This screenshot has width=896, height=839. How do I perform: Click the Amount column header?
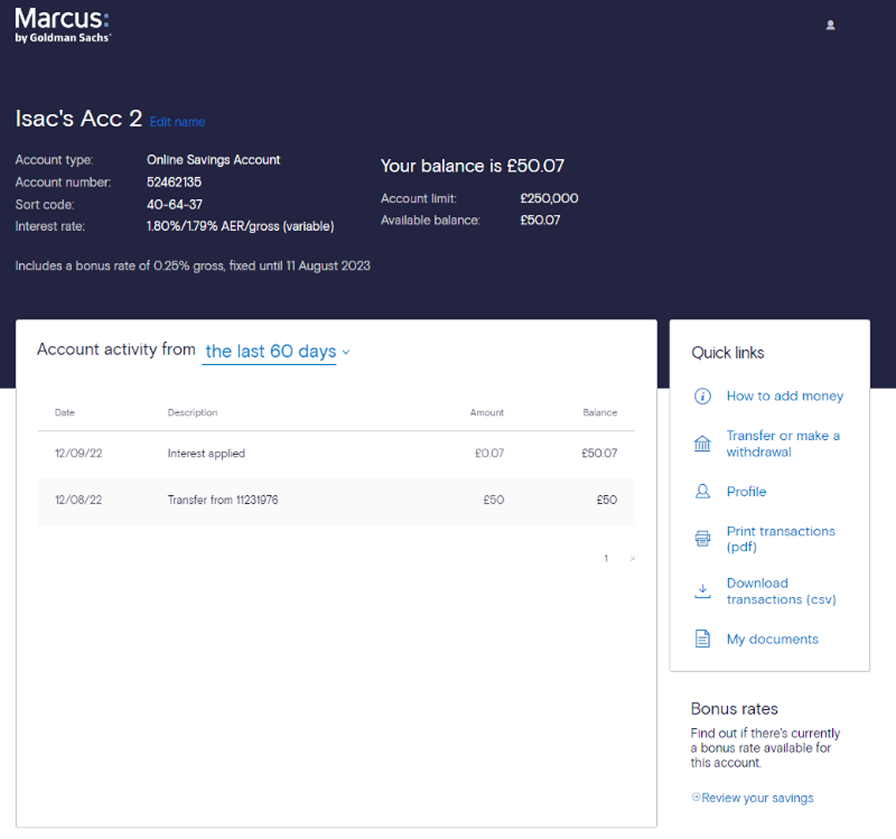487,413
